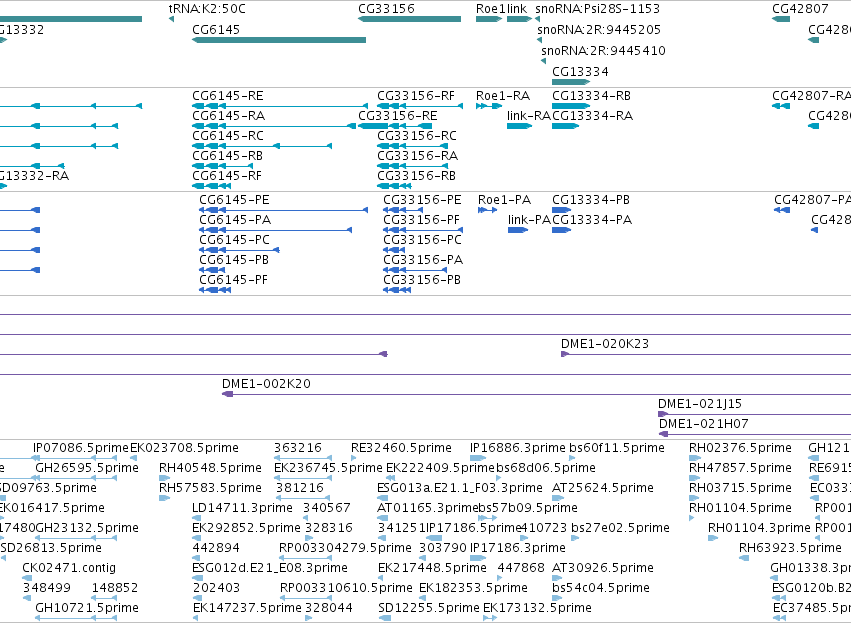Select the snoRNA:2R:9445410 label

point(603,50)
